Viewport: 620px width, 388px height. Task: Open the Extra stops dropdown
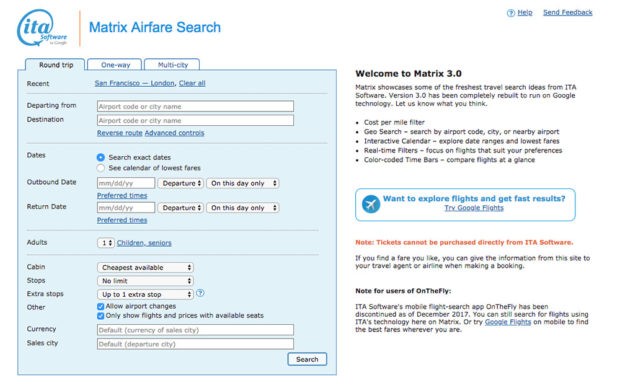145,294
